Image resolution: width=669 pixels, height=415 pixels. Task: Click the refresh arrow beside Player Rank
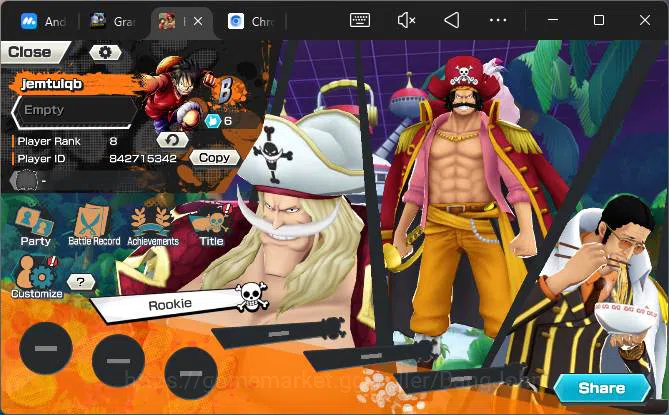(x=172, y=140)
